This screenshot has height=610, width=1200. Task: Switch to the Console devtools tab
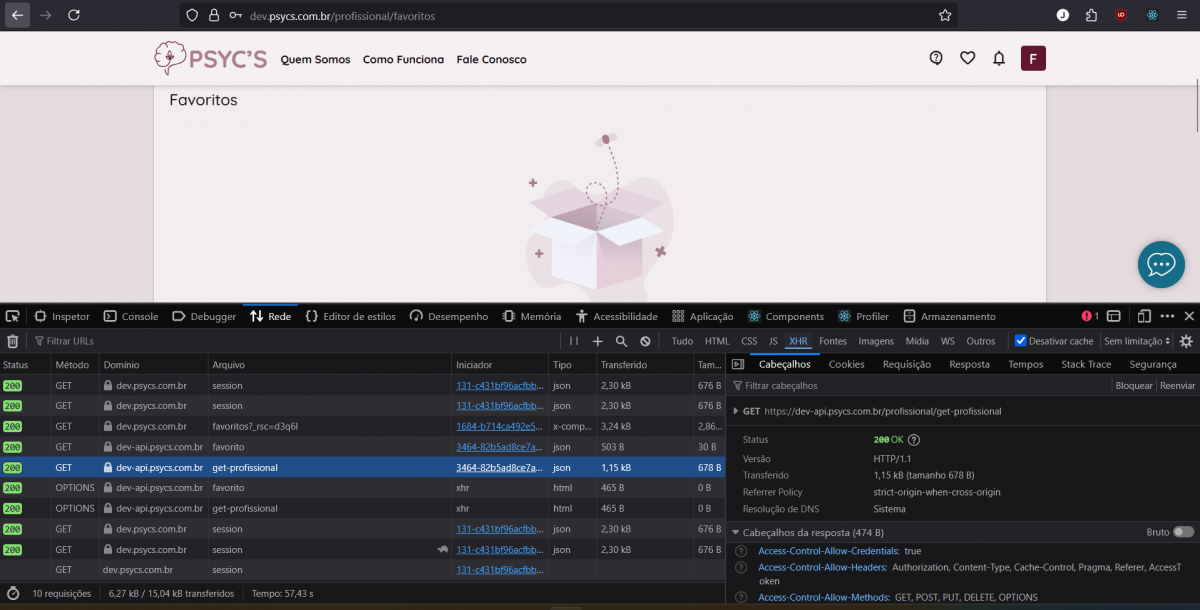point(130,316)
